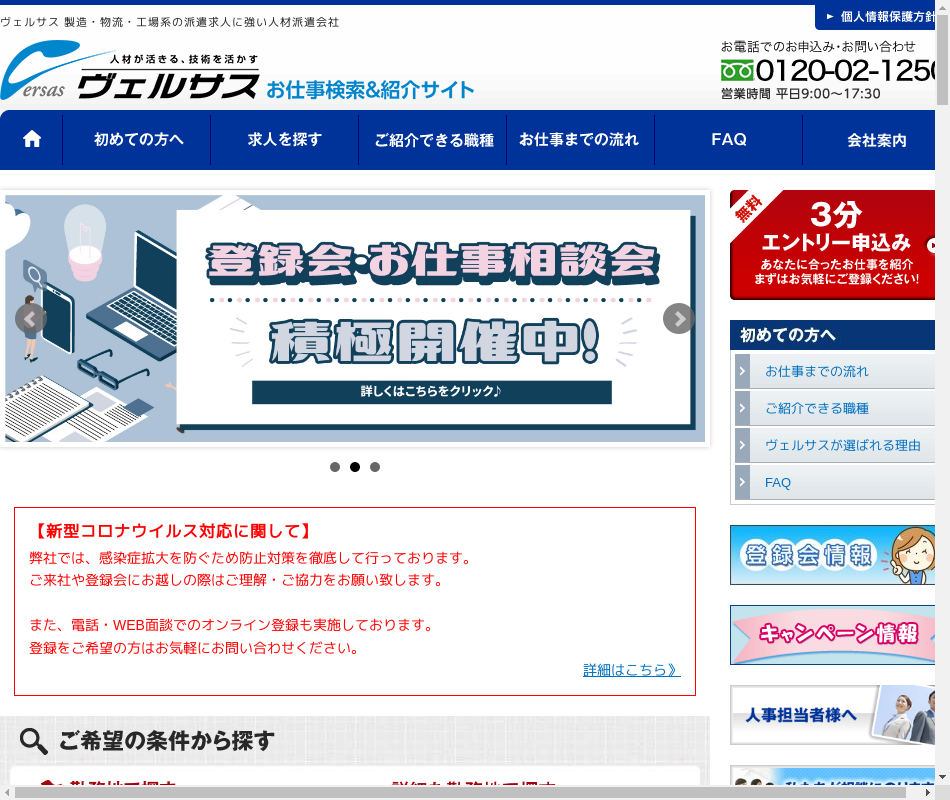The width and height of the screenshot is (950, 800).
Task: Open 求人を探す menu item
Action: point(285,139)
